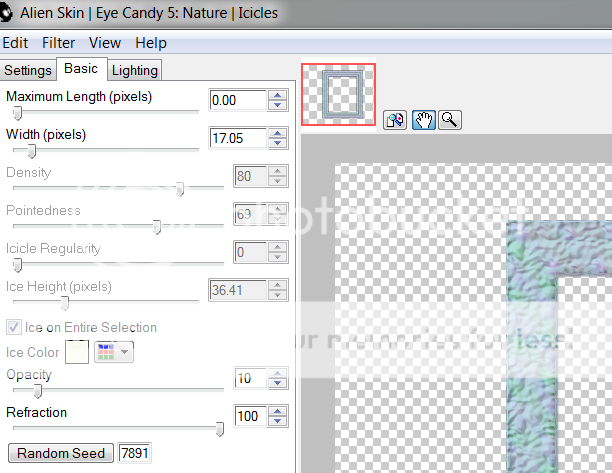Click the Ice Height slider handle
The height and width of the screenshot is (473, 612).
pyautogui.click(x=65, y=303)
